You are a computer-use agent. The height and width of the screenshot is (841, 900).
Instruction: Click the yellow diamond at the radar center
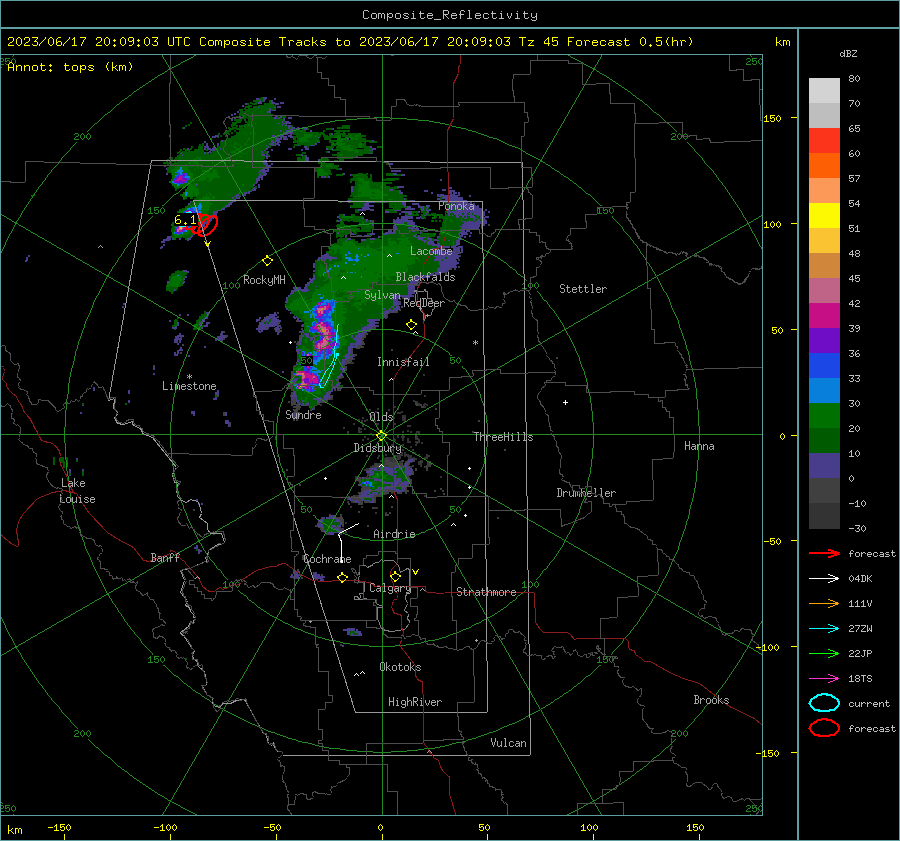[381, 435]
